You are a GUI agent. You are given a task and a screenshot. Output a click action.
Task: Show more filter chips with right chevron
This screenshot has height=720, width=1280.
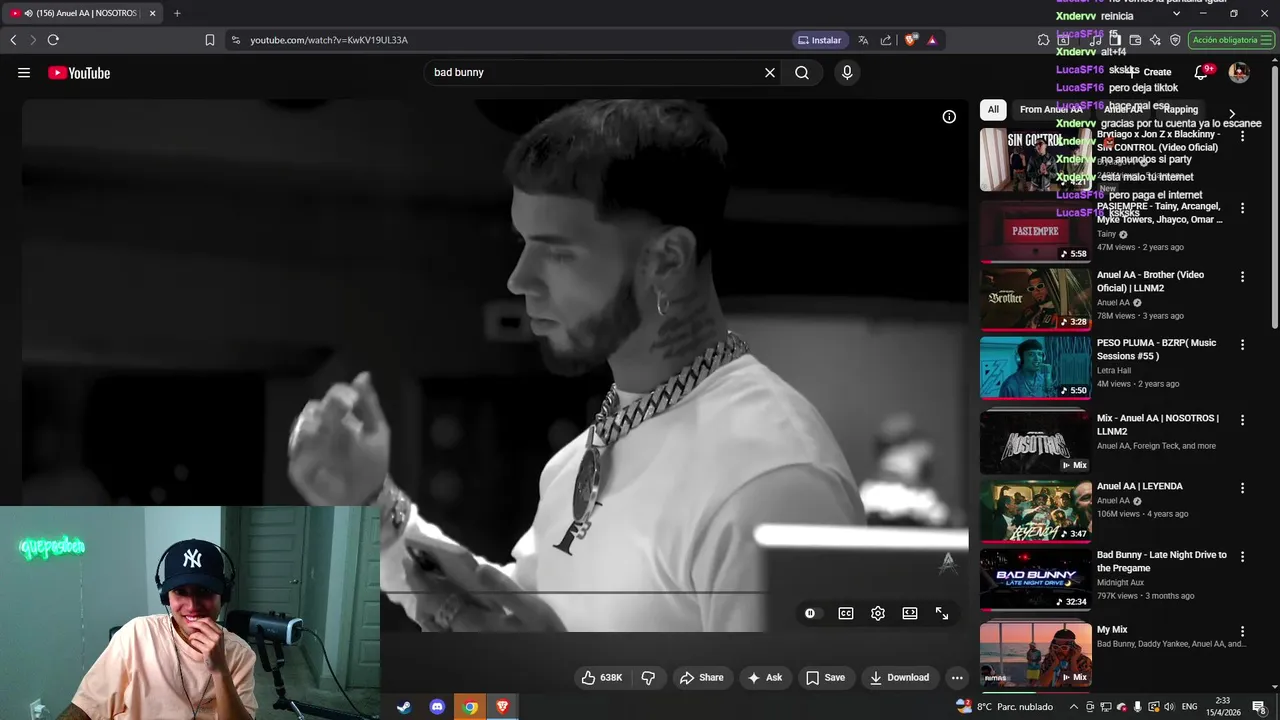tap(1232, 114)
